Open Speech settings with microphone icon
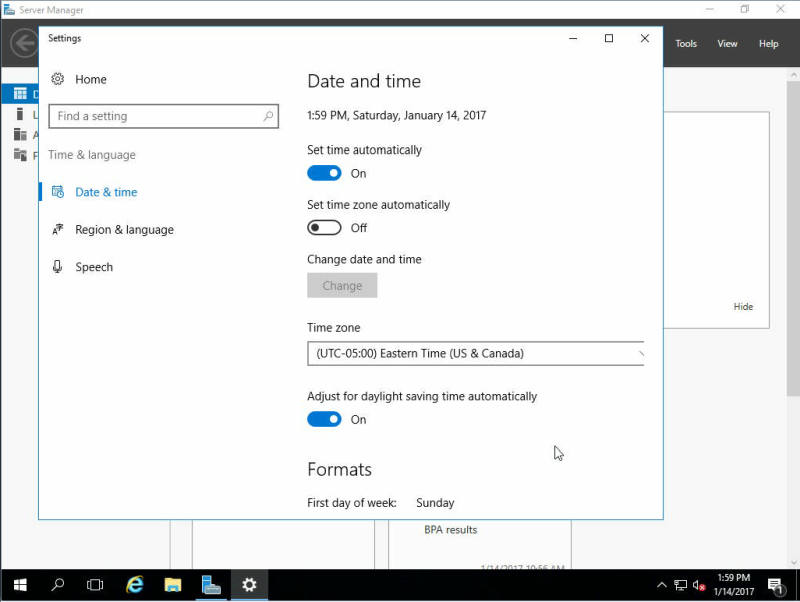Viewport: 800px width, 602px height. 94,267
